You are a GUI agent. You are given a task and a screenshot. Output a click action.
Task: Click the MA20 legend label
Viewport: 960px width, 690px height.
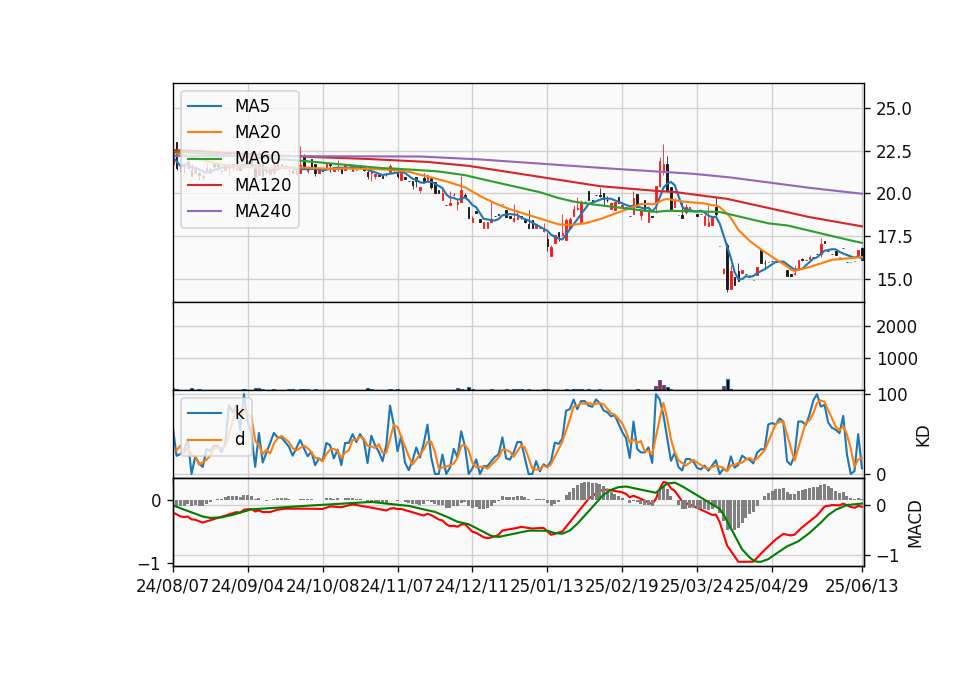[257, 132]
